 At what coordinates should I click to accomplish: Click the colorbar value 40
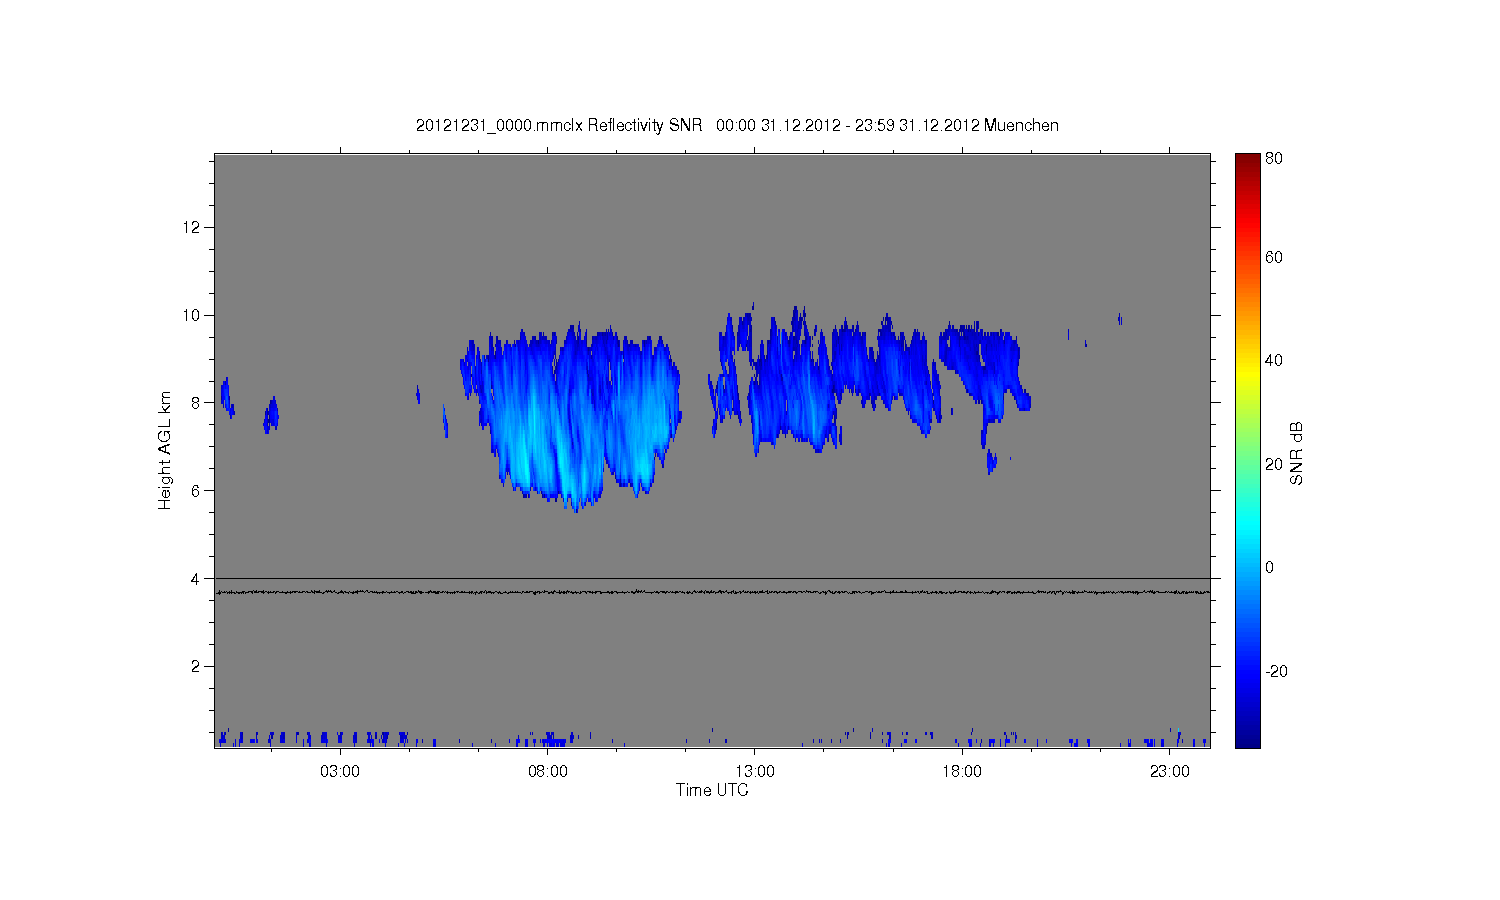(x=1274, y=361)
